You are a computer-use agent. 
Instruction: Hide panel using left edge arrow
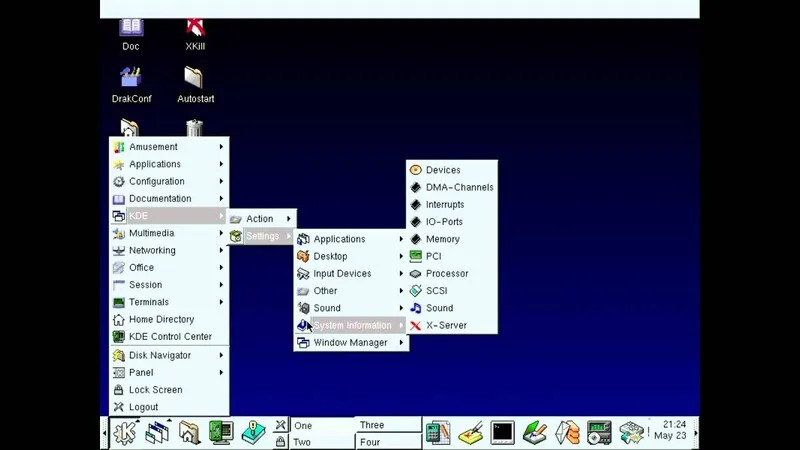point(105,433)
